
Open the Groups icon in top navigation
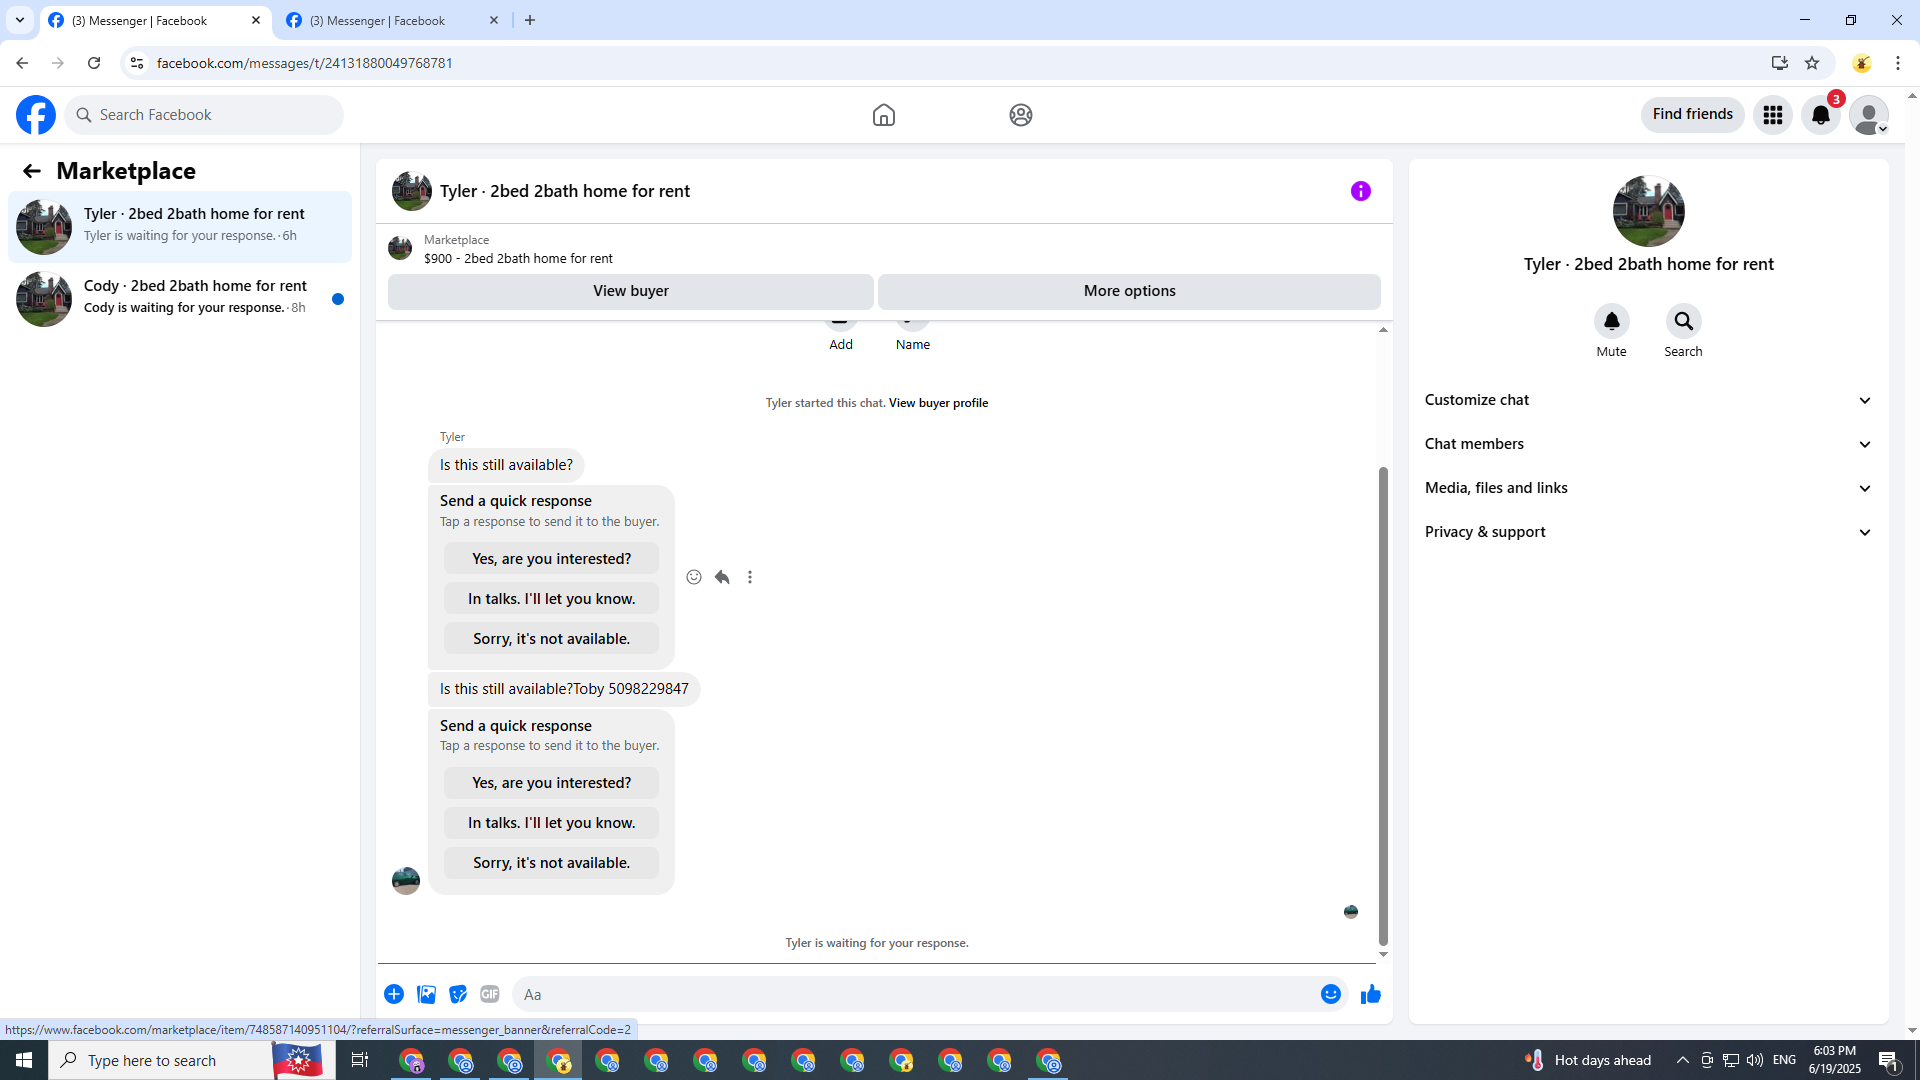pos(1020,115)
